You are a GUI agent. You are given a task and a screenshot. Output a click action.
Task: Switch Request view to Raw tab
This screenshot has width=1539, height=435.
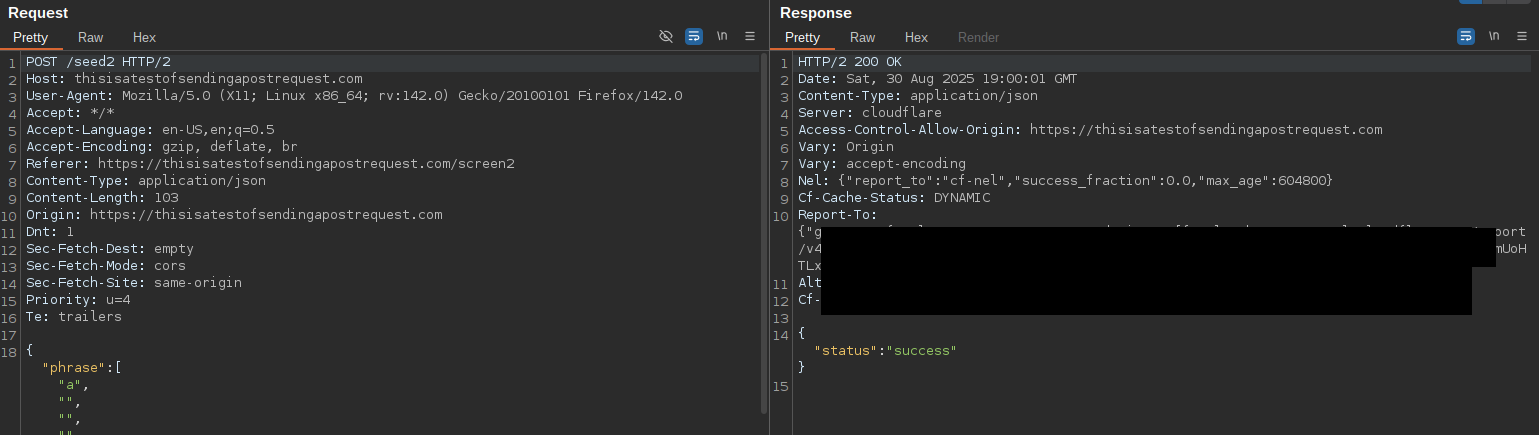pyautogui.click(x=91, y=37)
